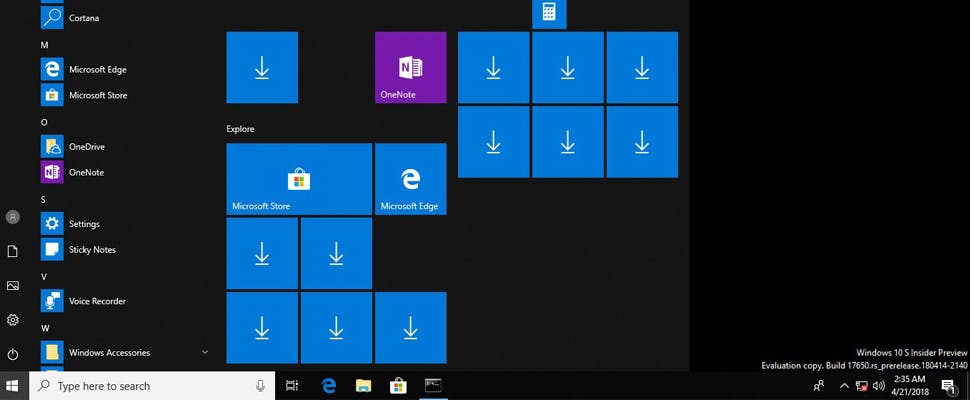Open the Action Center notification icon

(x=948, y=386)
